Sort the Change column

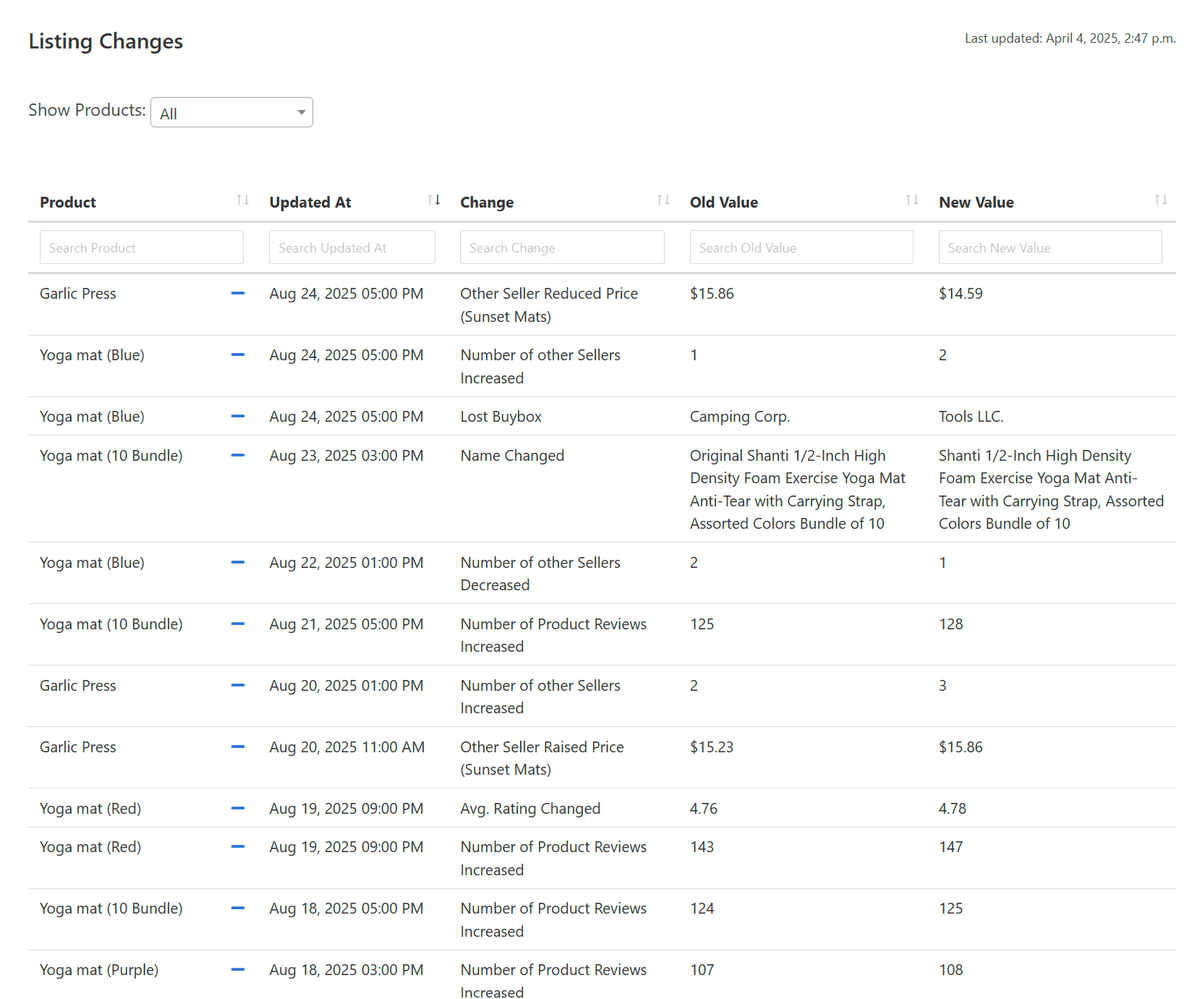664,200
